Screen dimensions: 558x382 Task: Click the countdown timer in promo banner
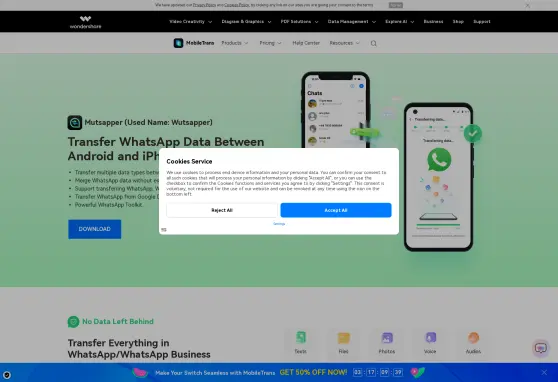(x=378, y=372)
